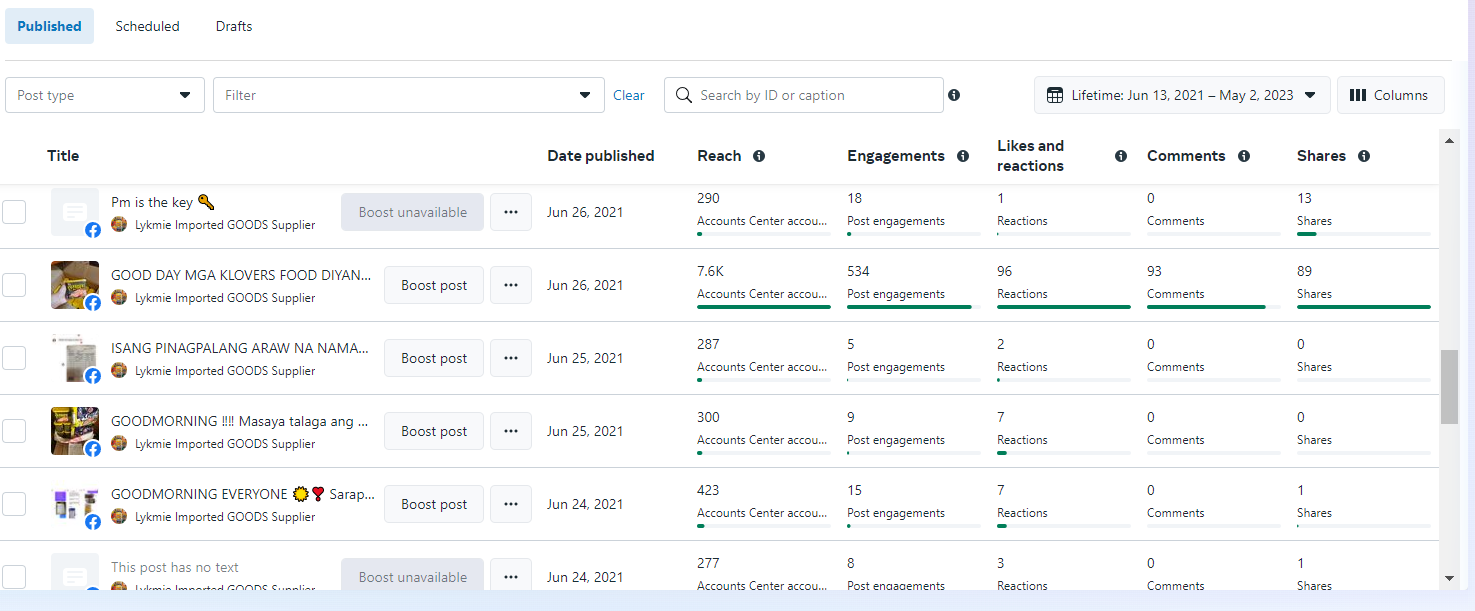The height and width of the screenshot is (611, 1475).
Task: Click the info icon beside Engagements header
Action: [x=963, y=156]
